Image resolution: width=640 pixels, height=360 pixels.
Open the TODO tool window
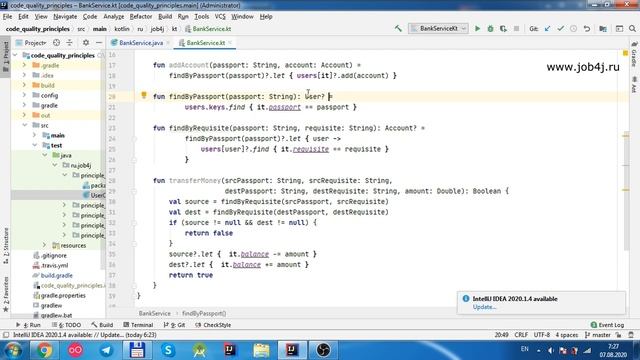(x=67, y=325)
